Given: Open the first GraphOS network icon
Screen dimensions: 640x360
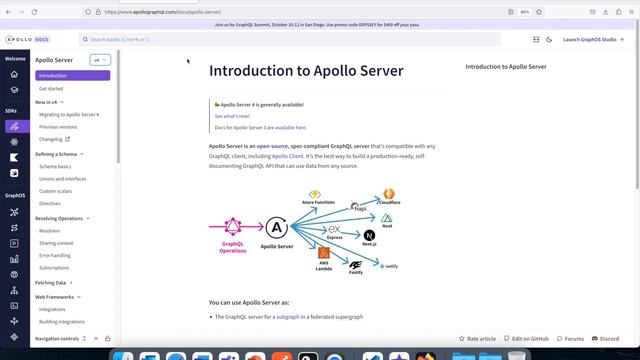Looking at the screenshot, I should [14, 212].
